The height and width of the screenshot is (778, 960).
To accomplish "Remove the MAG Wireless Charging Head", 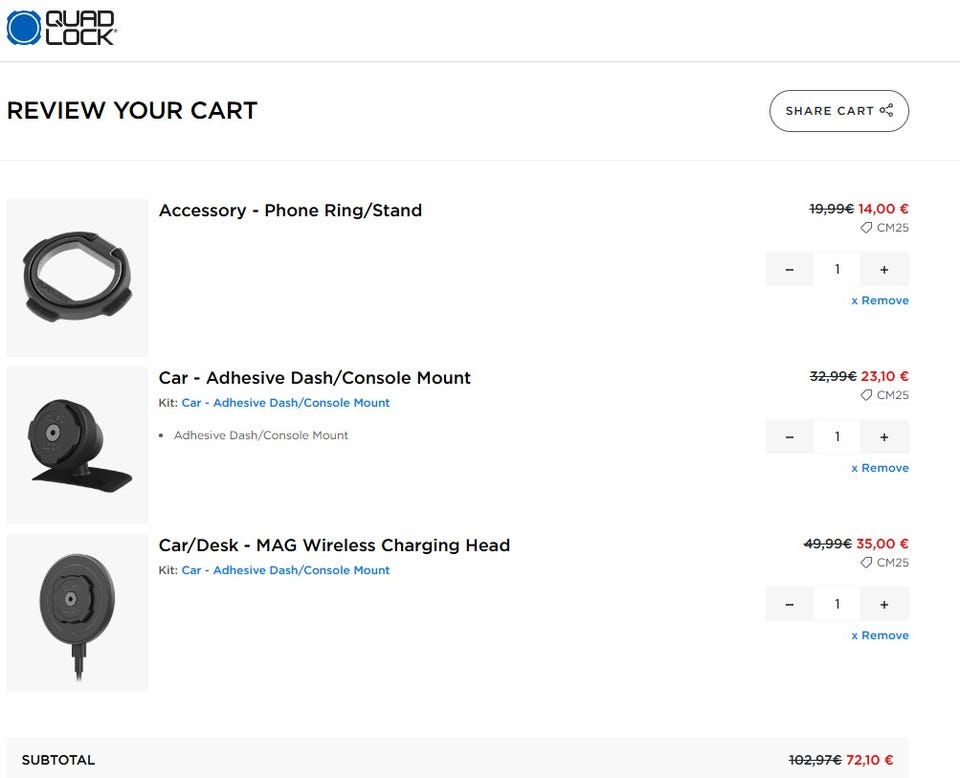I will (880, 635).
